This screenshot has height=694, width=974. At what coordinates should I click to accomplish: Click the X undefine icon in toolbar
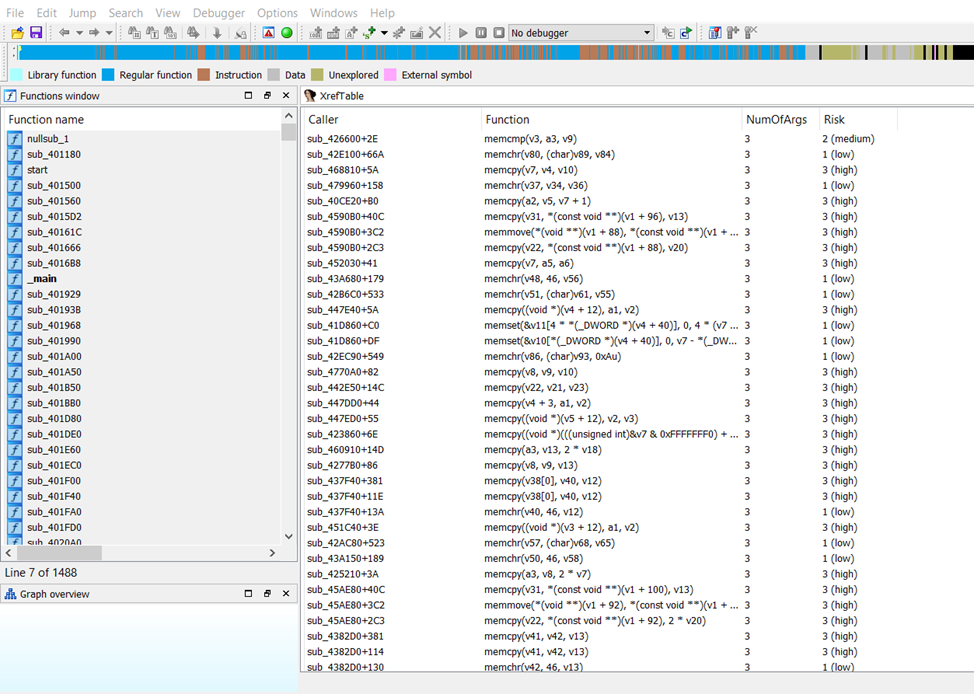click(435, 32)
